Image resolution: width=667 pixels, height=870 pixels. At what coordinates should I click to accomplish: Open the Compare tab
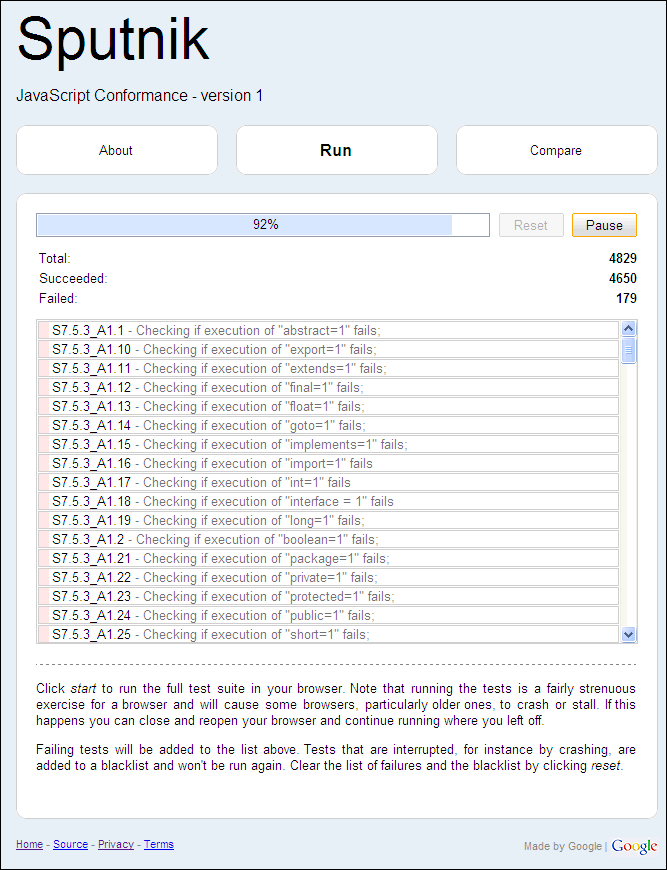pos(556,150)
